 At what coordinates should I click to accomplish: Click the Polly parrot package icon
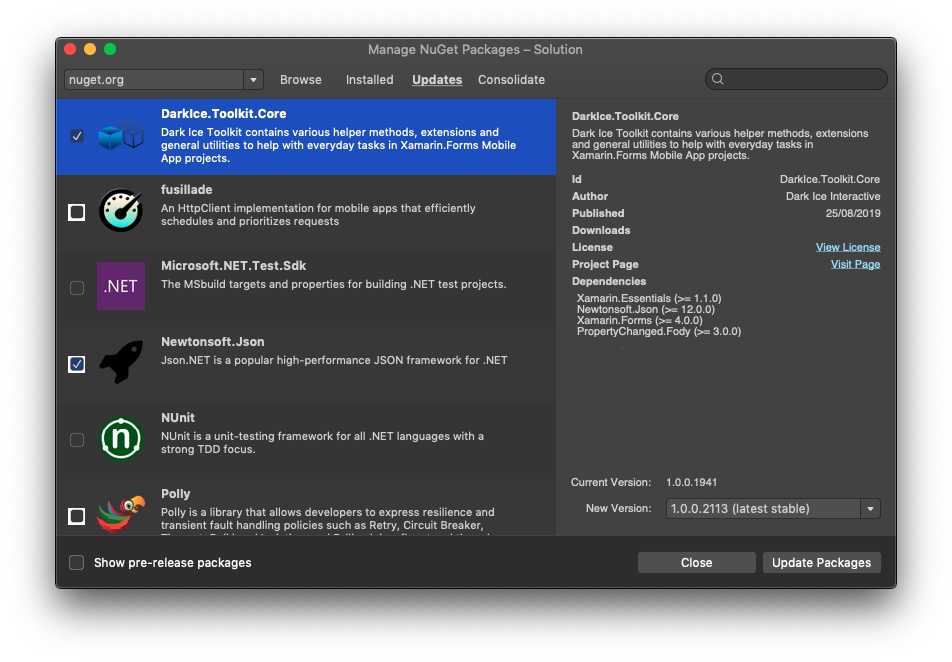[121, 514]
